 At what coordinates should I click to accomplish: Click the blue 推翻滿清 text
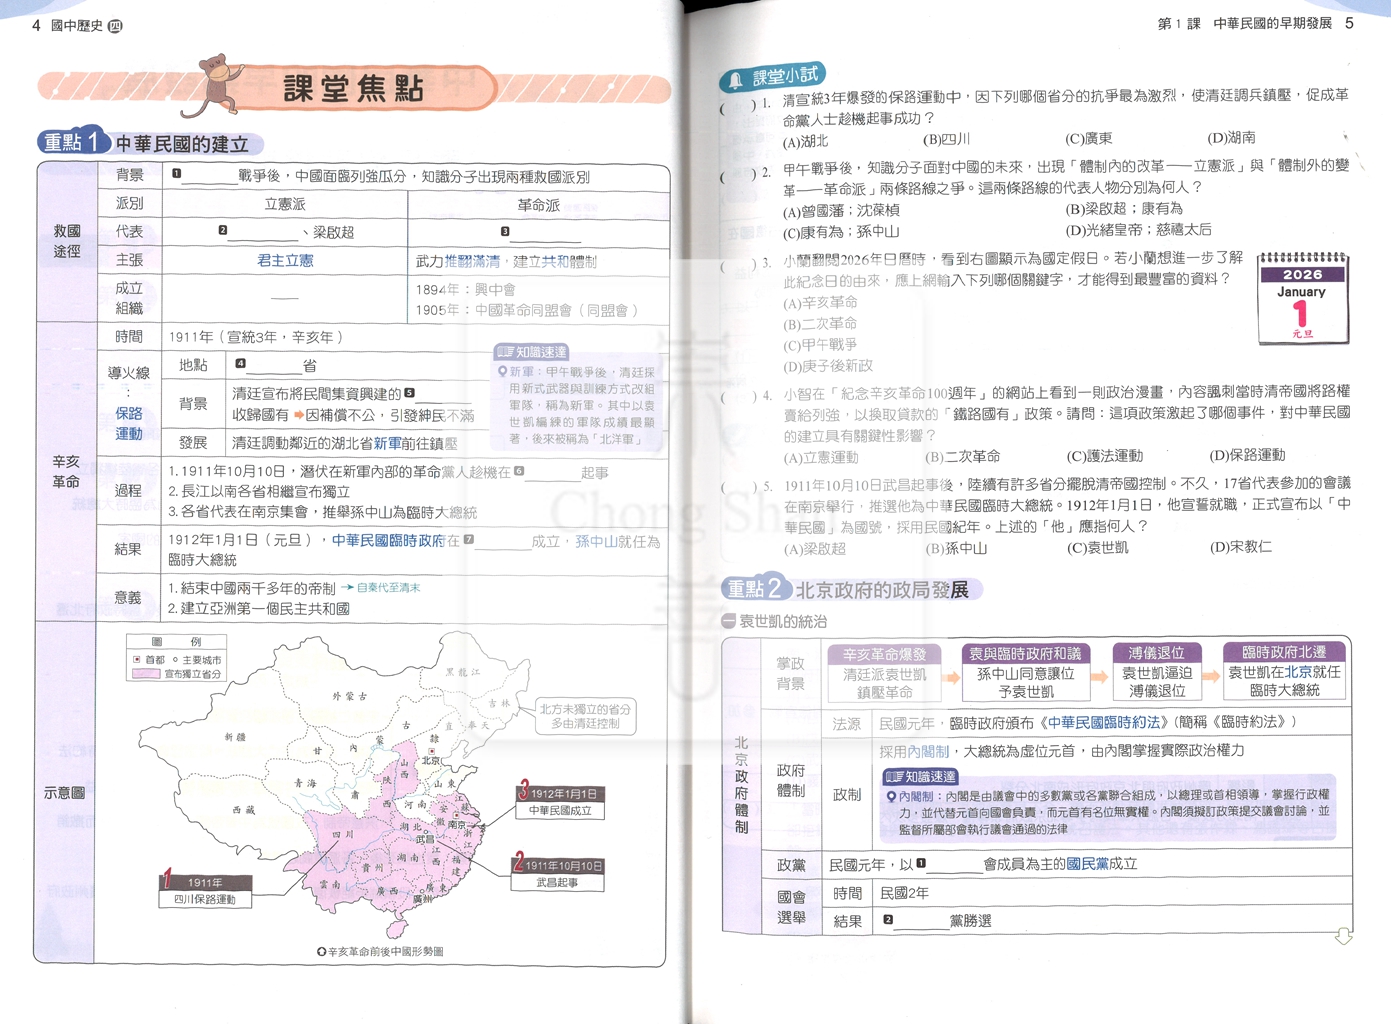(x=472, y=261)
